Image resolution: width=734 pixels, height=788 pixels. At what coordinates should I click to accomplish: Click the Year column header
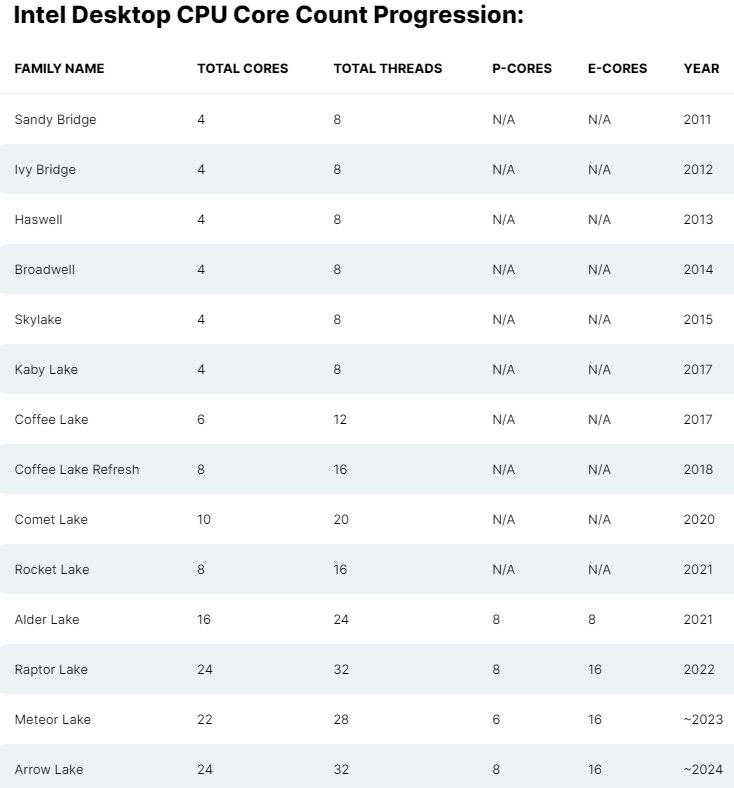pos(701,69)
